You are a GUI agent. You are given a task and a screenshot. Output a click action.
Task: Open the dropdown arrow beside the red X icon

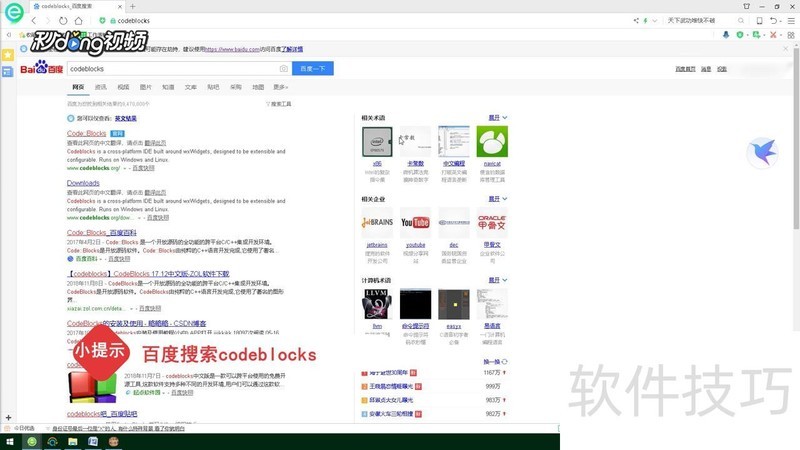tap(780, 35)
